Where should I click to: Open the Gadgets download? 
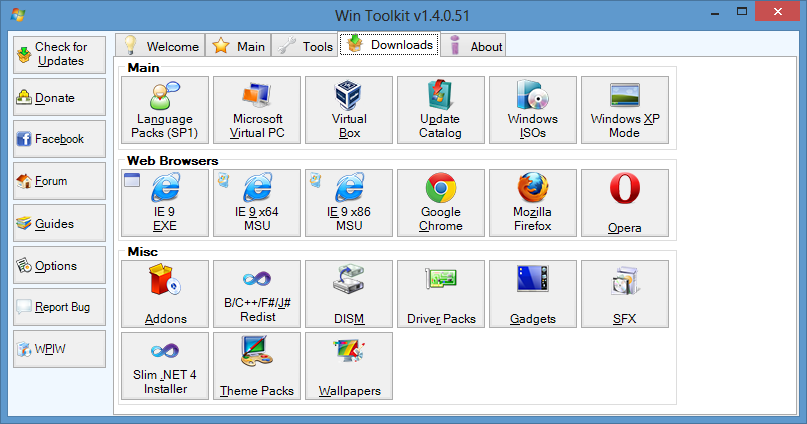532,294
